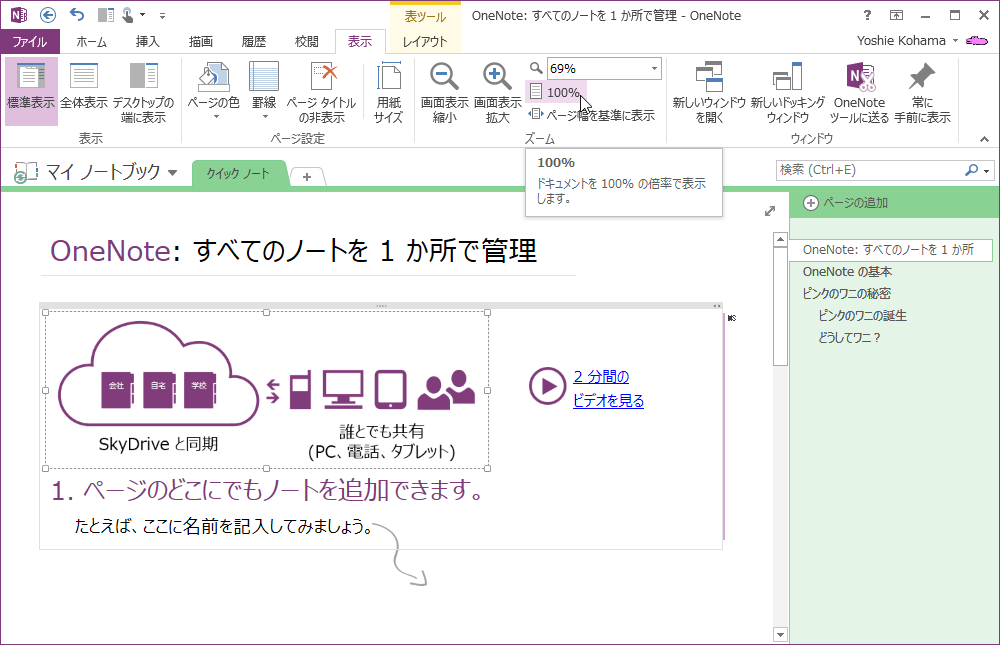Select 標準表示 normal view
Image resolution: width=1000 pixels, height=645 pixels.
(x=31, y=92)
